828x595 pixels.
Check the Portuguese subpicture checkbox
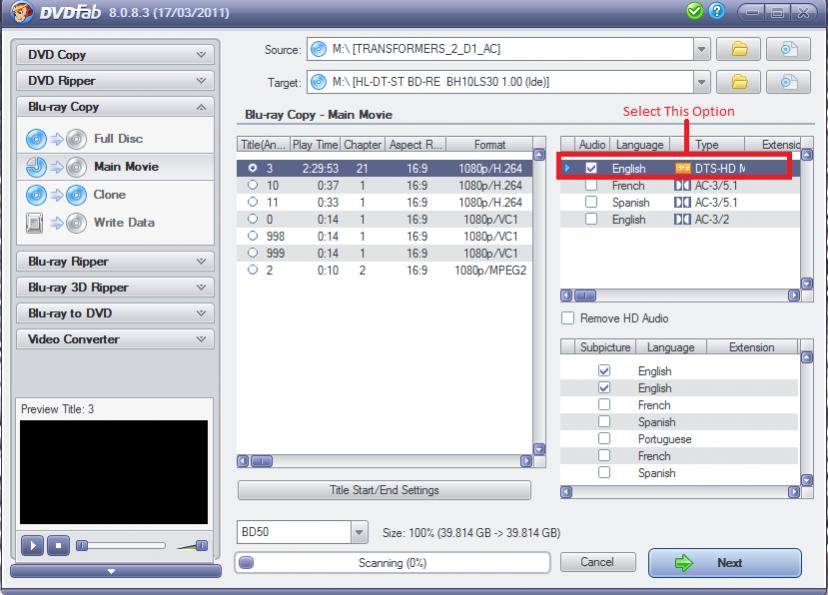tap(604, 438)
